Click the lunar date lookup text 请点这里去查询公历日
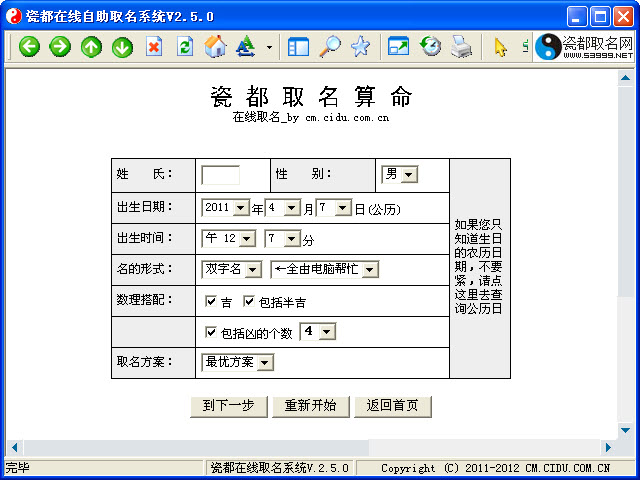The image size is (640, 480). pyautogui.click(x=478, y=295)
